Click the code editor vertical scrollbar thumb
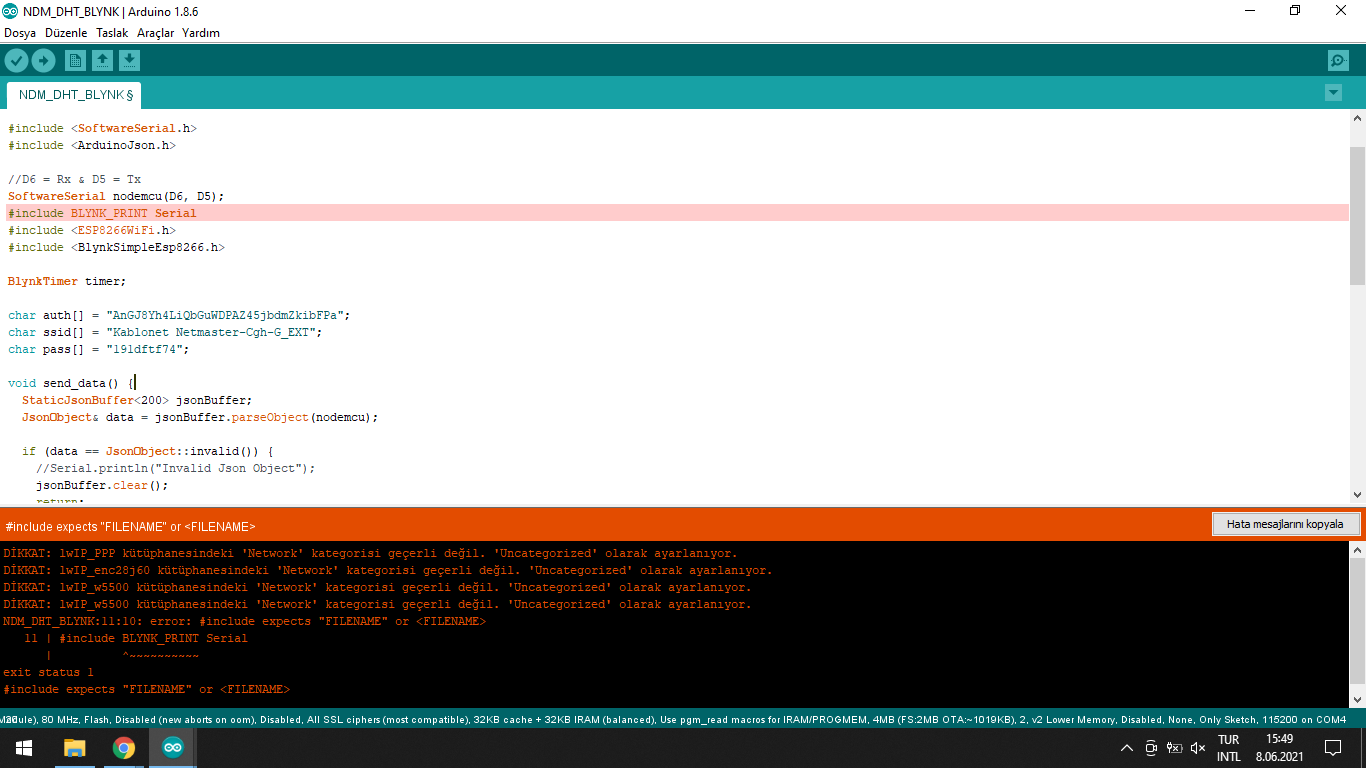The image size is (1366, 768). [1357, 215]
